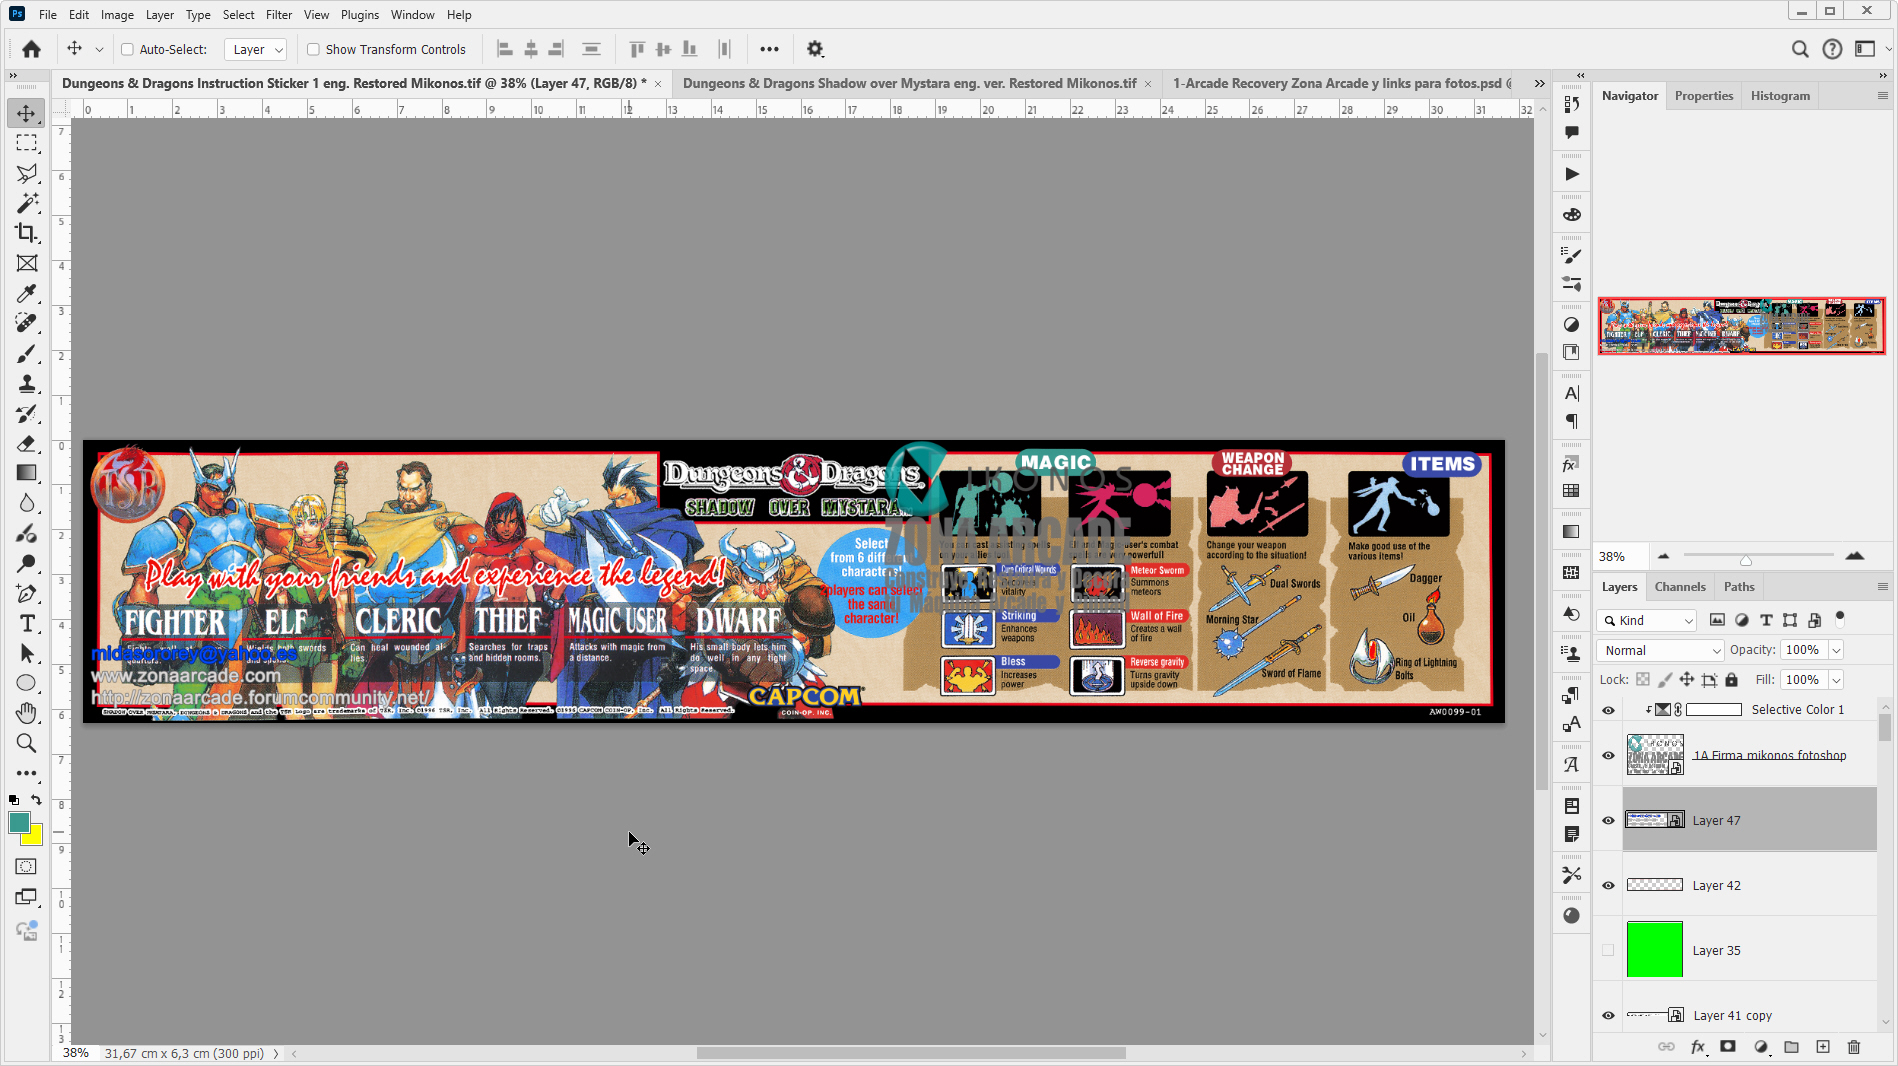Select the Crop tool

click(x=27, y=233)
